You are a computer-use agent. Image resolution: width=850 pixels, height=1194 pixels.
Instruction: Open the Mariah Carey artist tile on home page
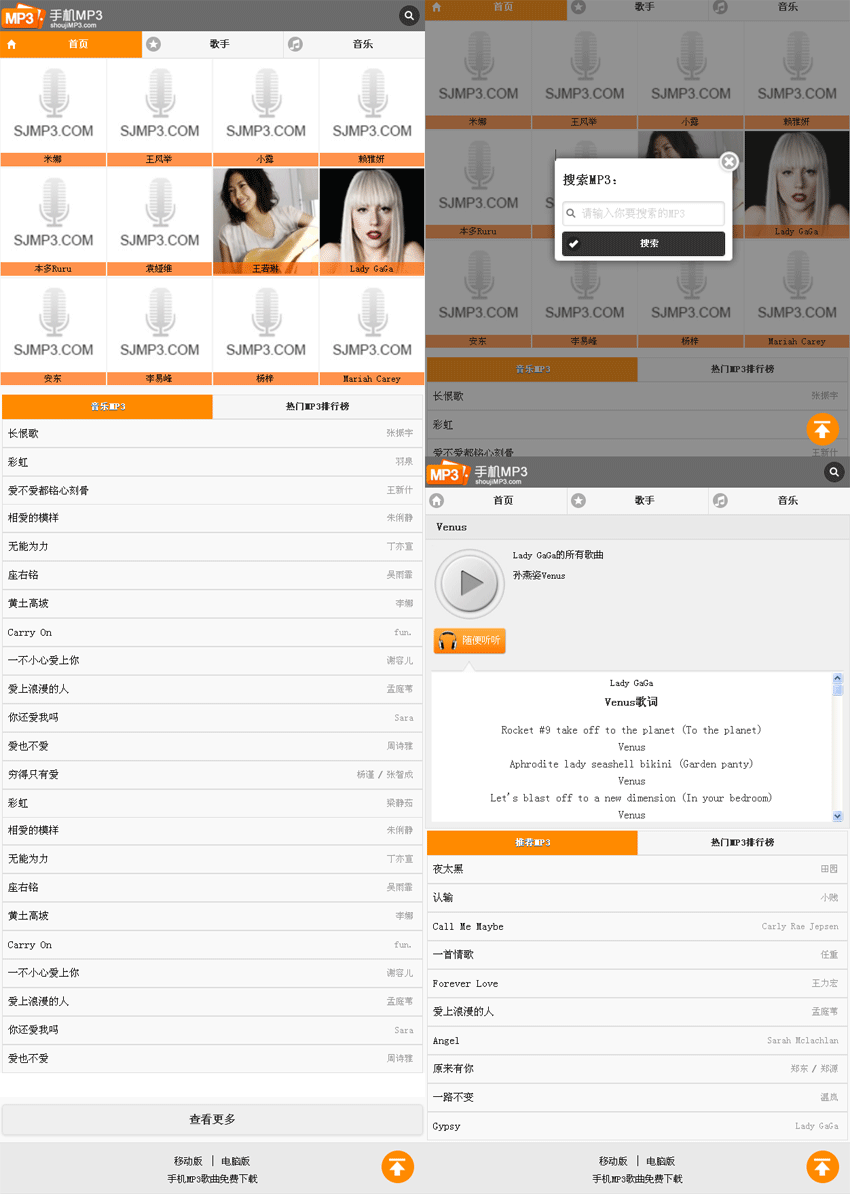coord(372,331)
